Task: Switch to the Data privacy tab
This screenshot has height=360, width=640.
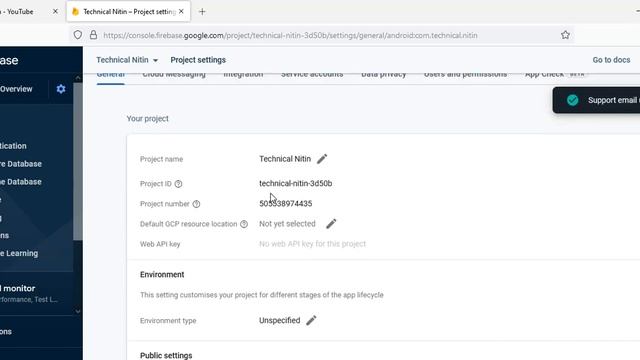Action: click(384, 75)
